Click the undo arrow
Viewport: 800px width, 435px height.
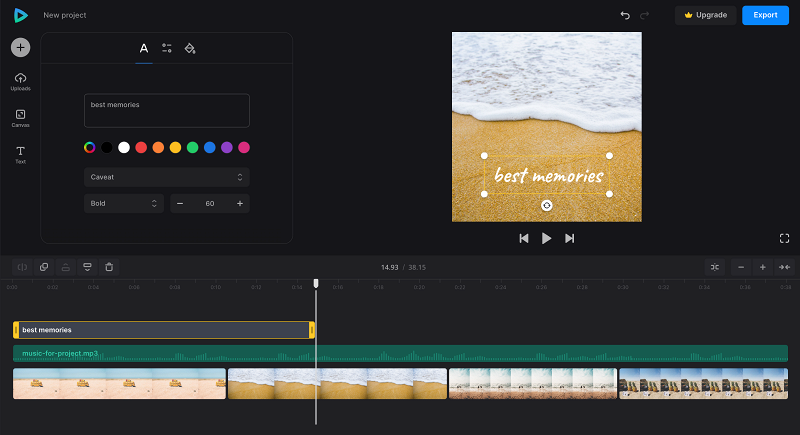[x=625, y=15]
